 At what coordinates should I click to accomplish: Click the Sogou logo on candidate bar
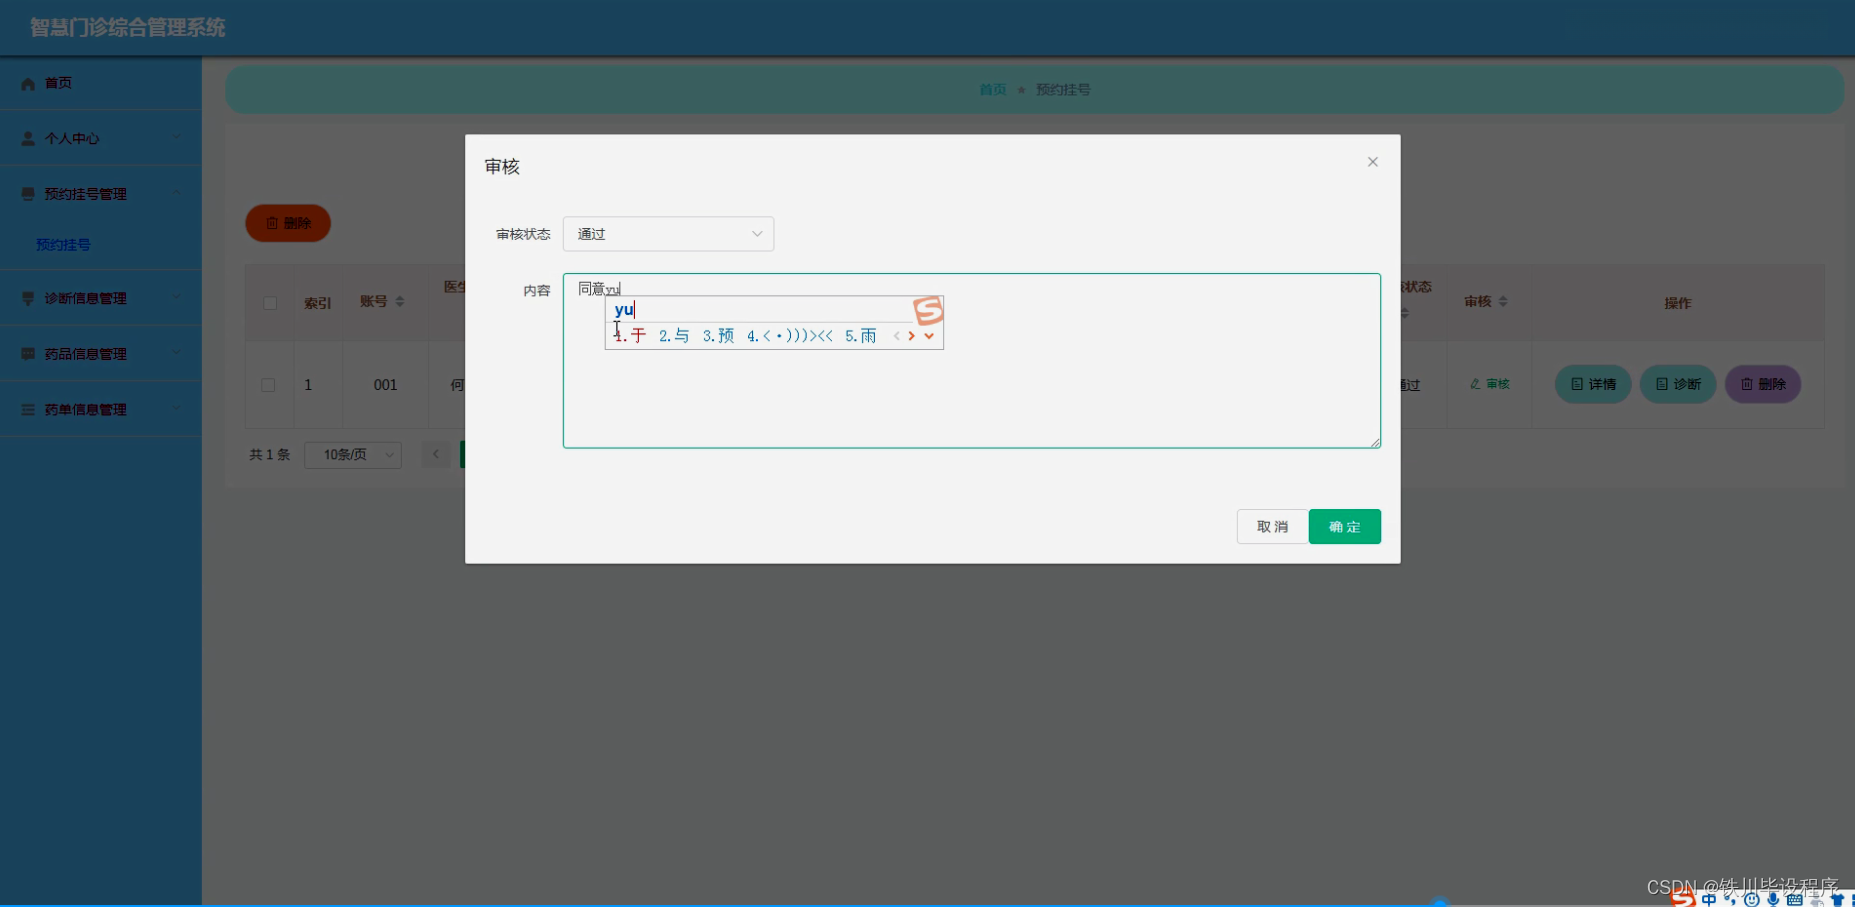coord(928,311)
